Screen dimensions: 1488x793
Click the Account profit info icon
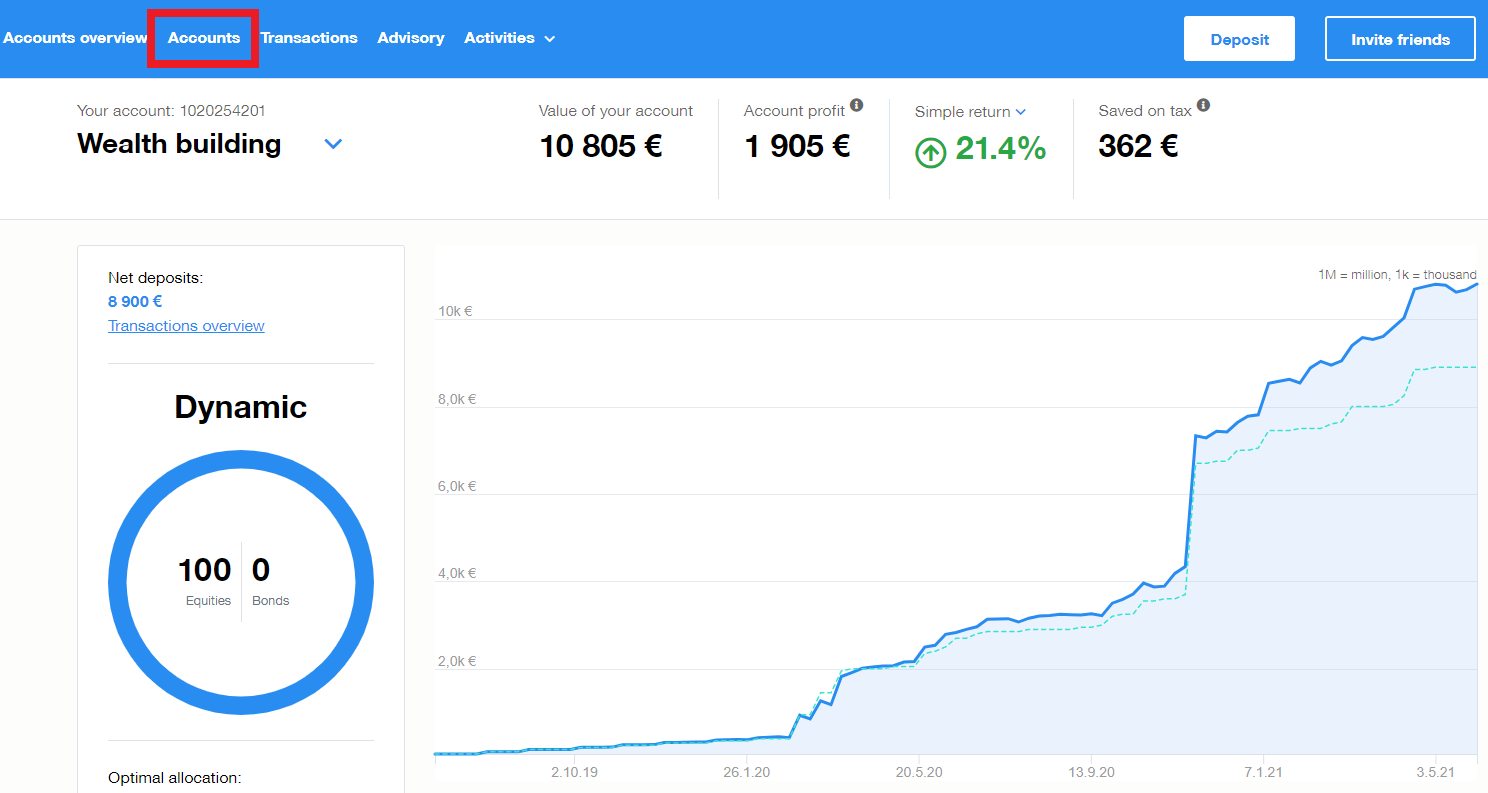click(x=856, y=105)
